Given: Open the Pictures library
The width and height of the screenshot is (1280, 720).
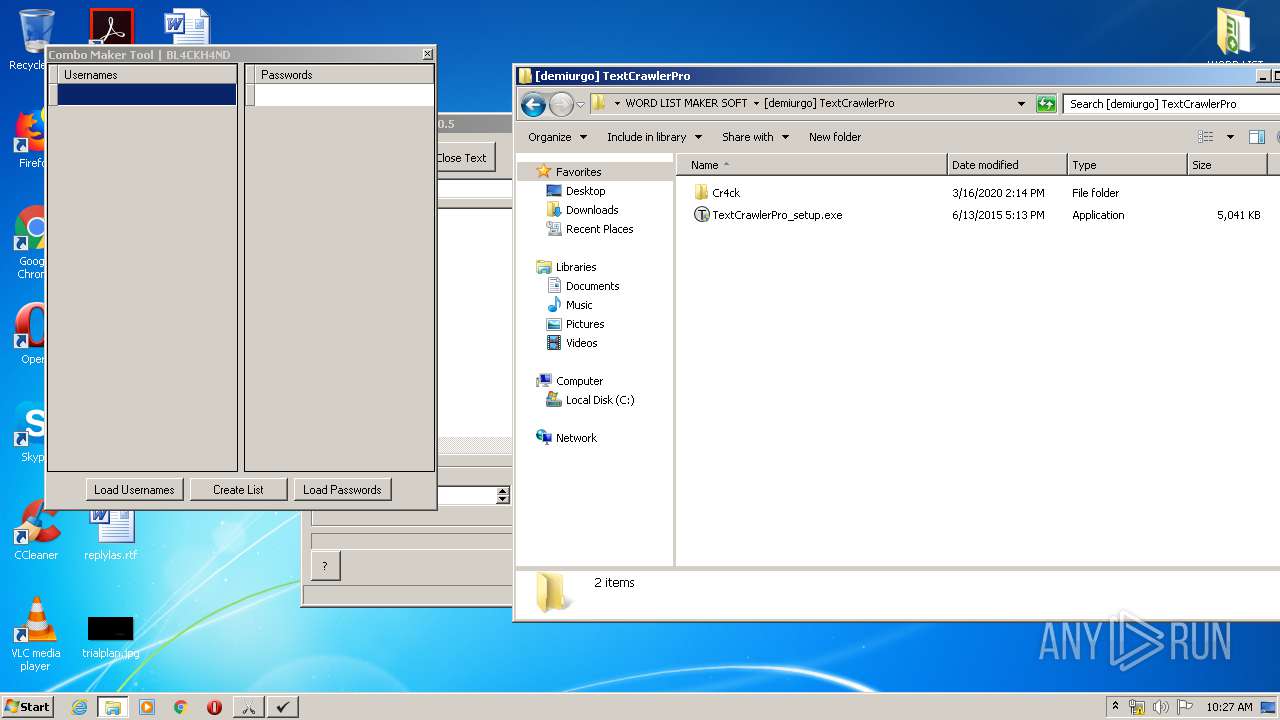Looking at the screenshot, I should point(585,324).
